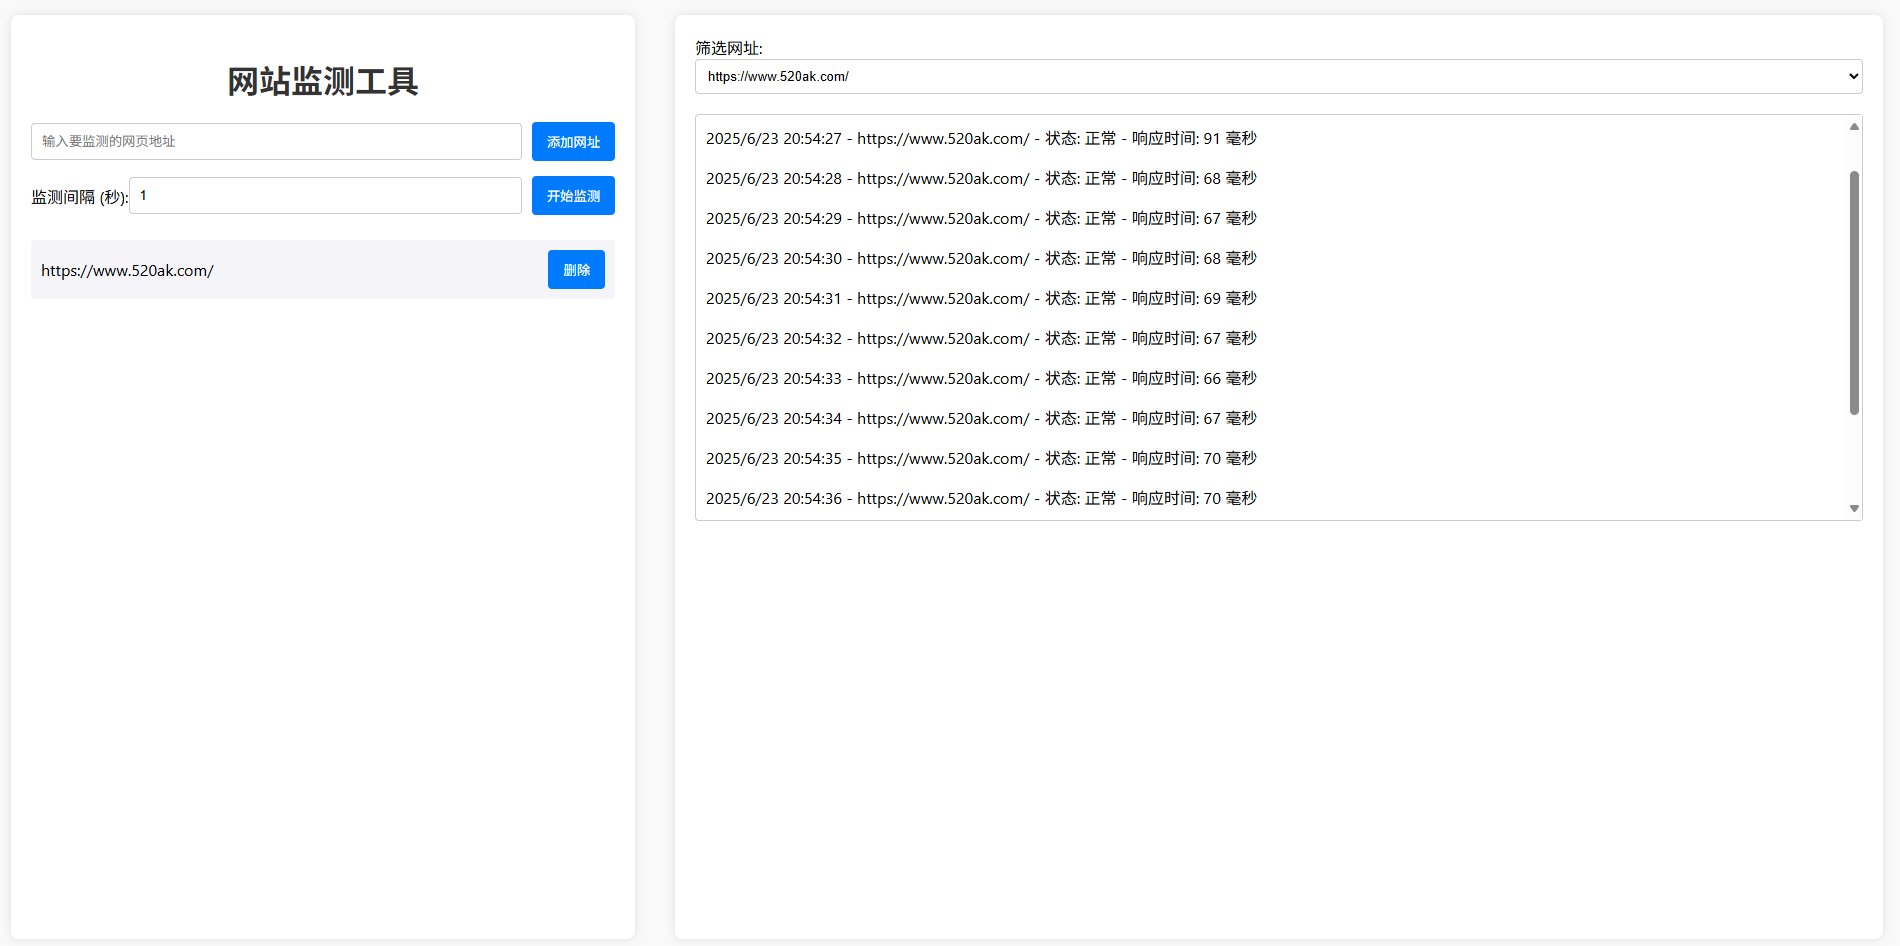The image size is (1900, 946).
Task: Click the 网站监测工具 page title
Action: [322, 81]
